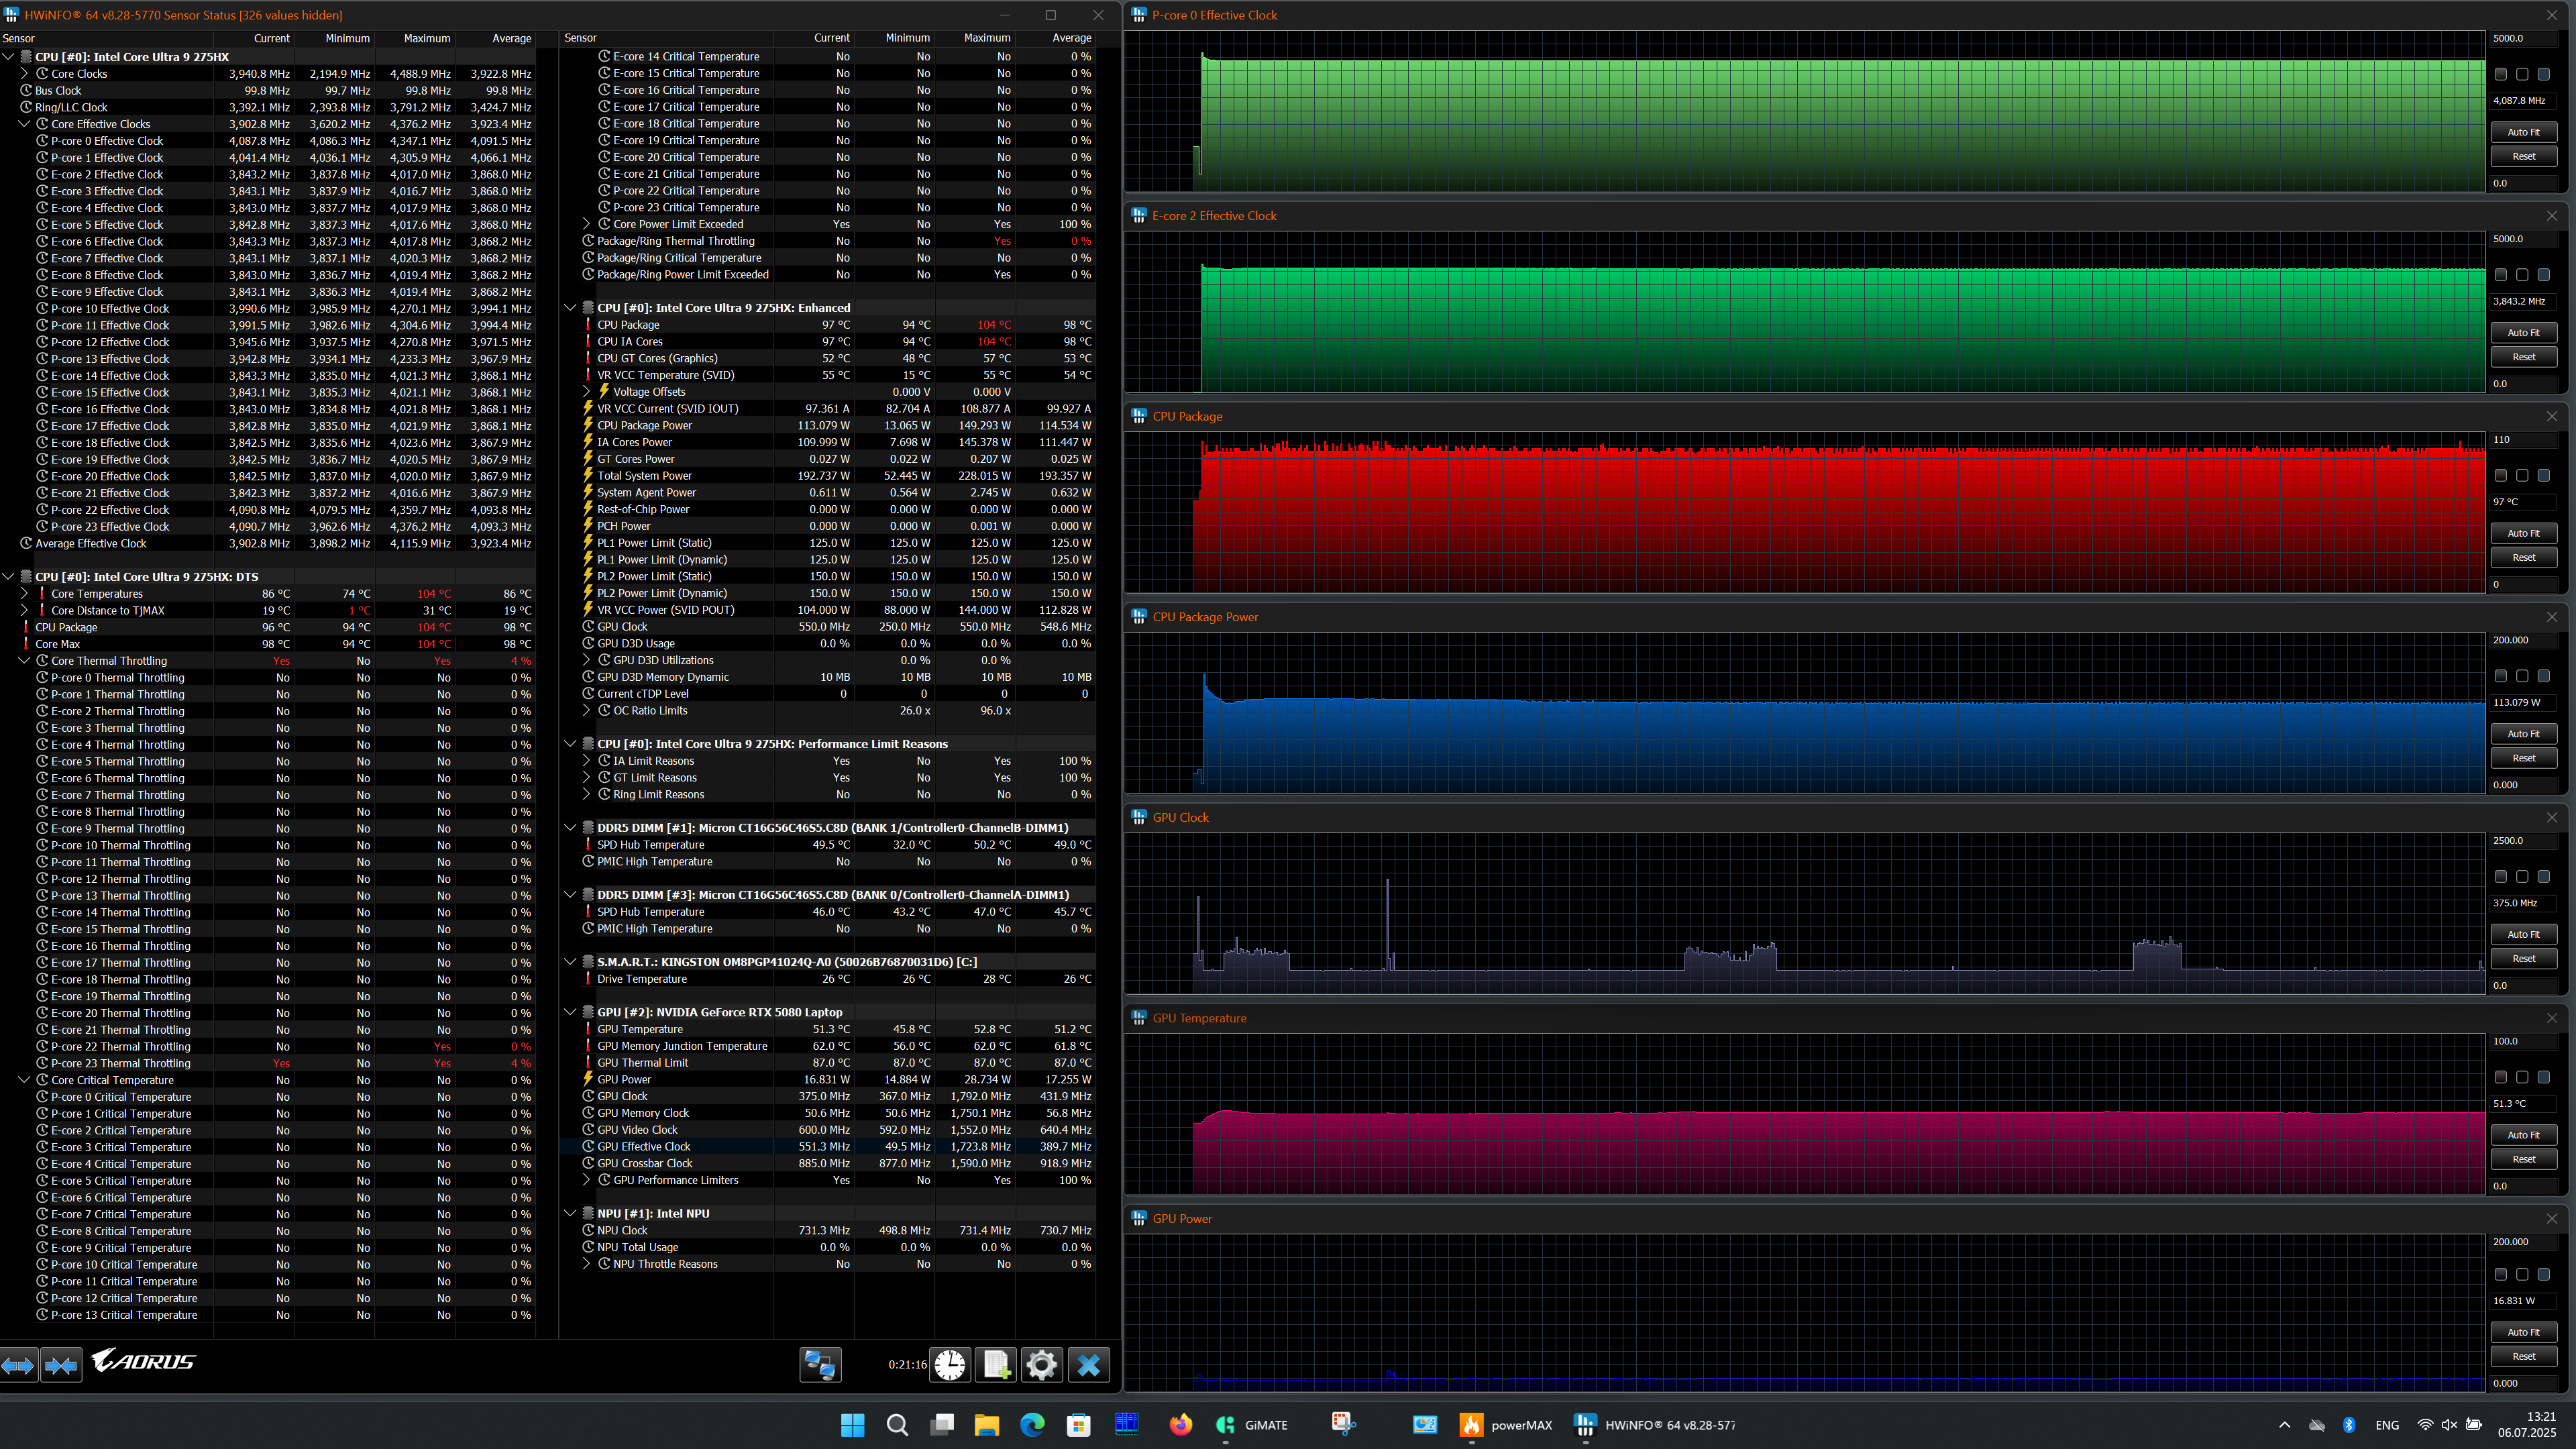Expand the IA Limit Reasons entry
Screen dimensions: 2576x1449
coord(587,761)
